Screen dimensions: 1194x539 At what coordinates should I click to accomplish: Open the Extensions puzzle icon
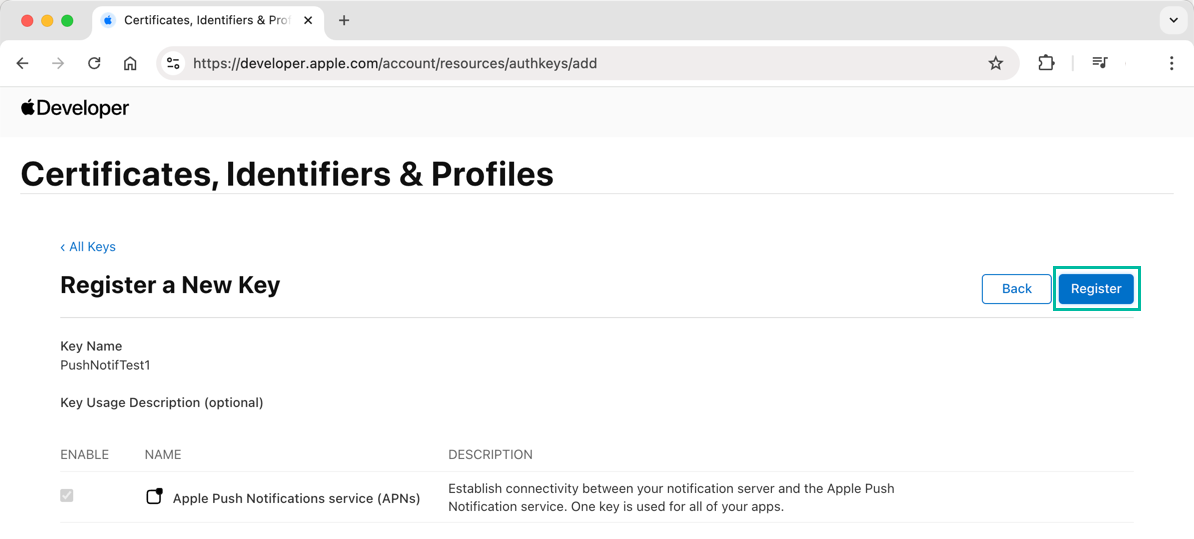[1046, 63]
